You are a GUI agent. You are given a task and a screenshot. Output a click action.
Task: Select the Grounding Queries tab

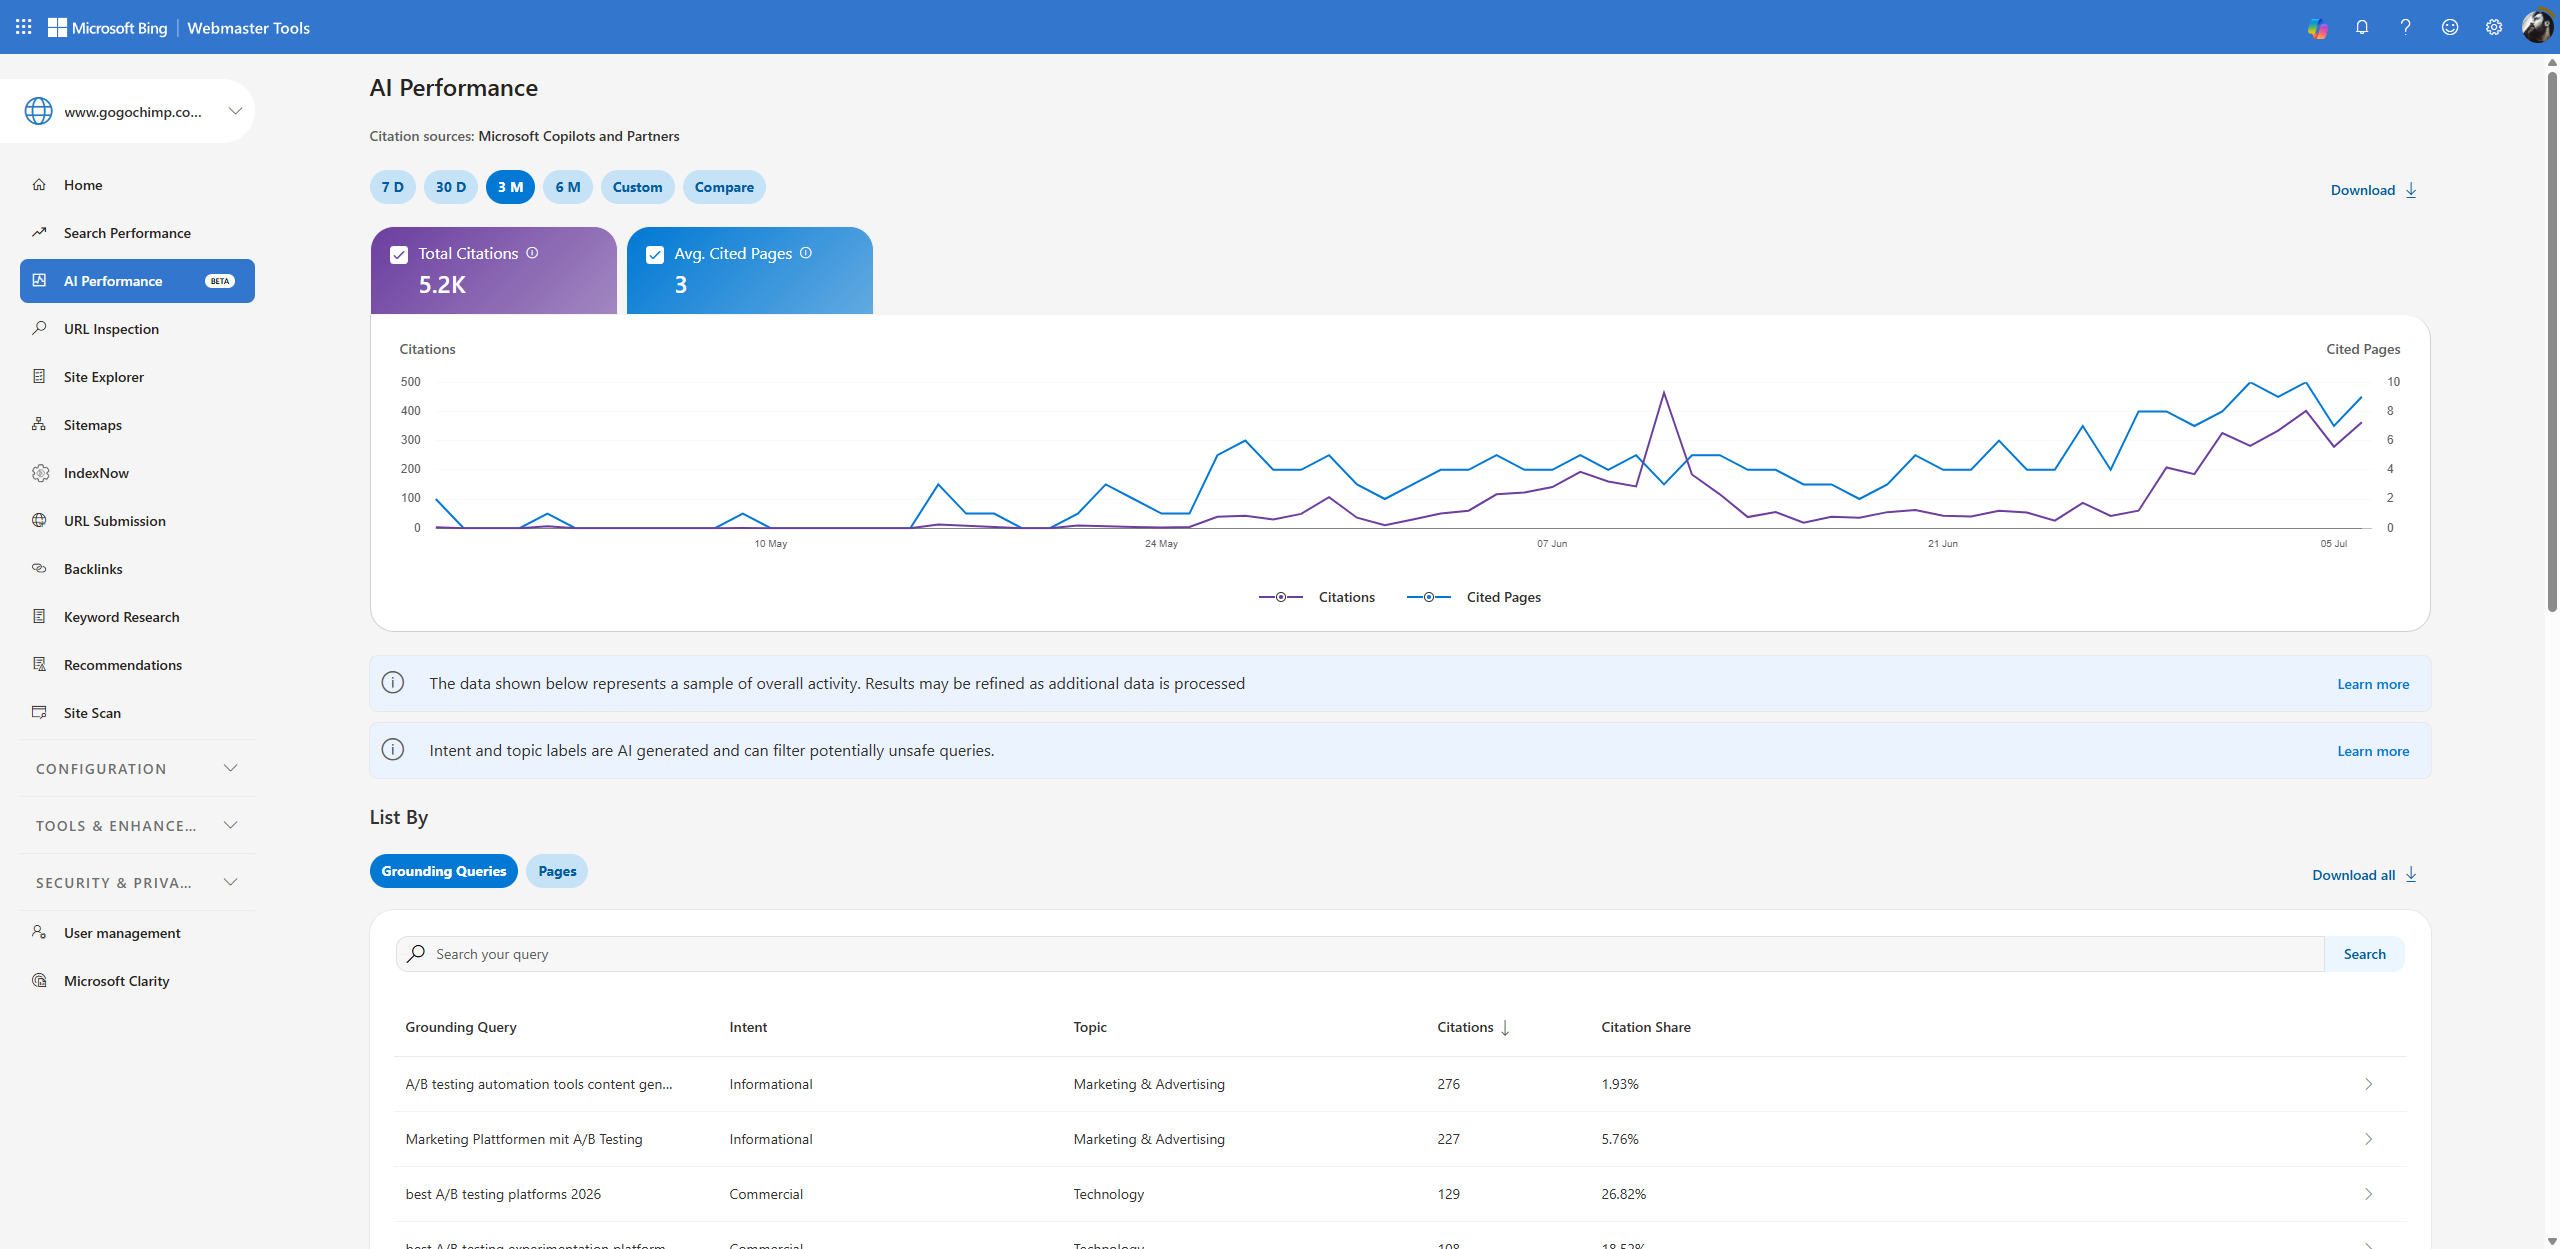tap(444, 871)
